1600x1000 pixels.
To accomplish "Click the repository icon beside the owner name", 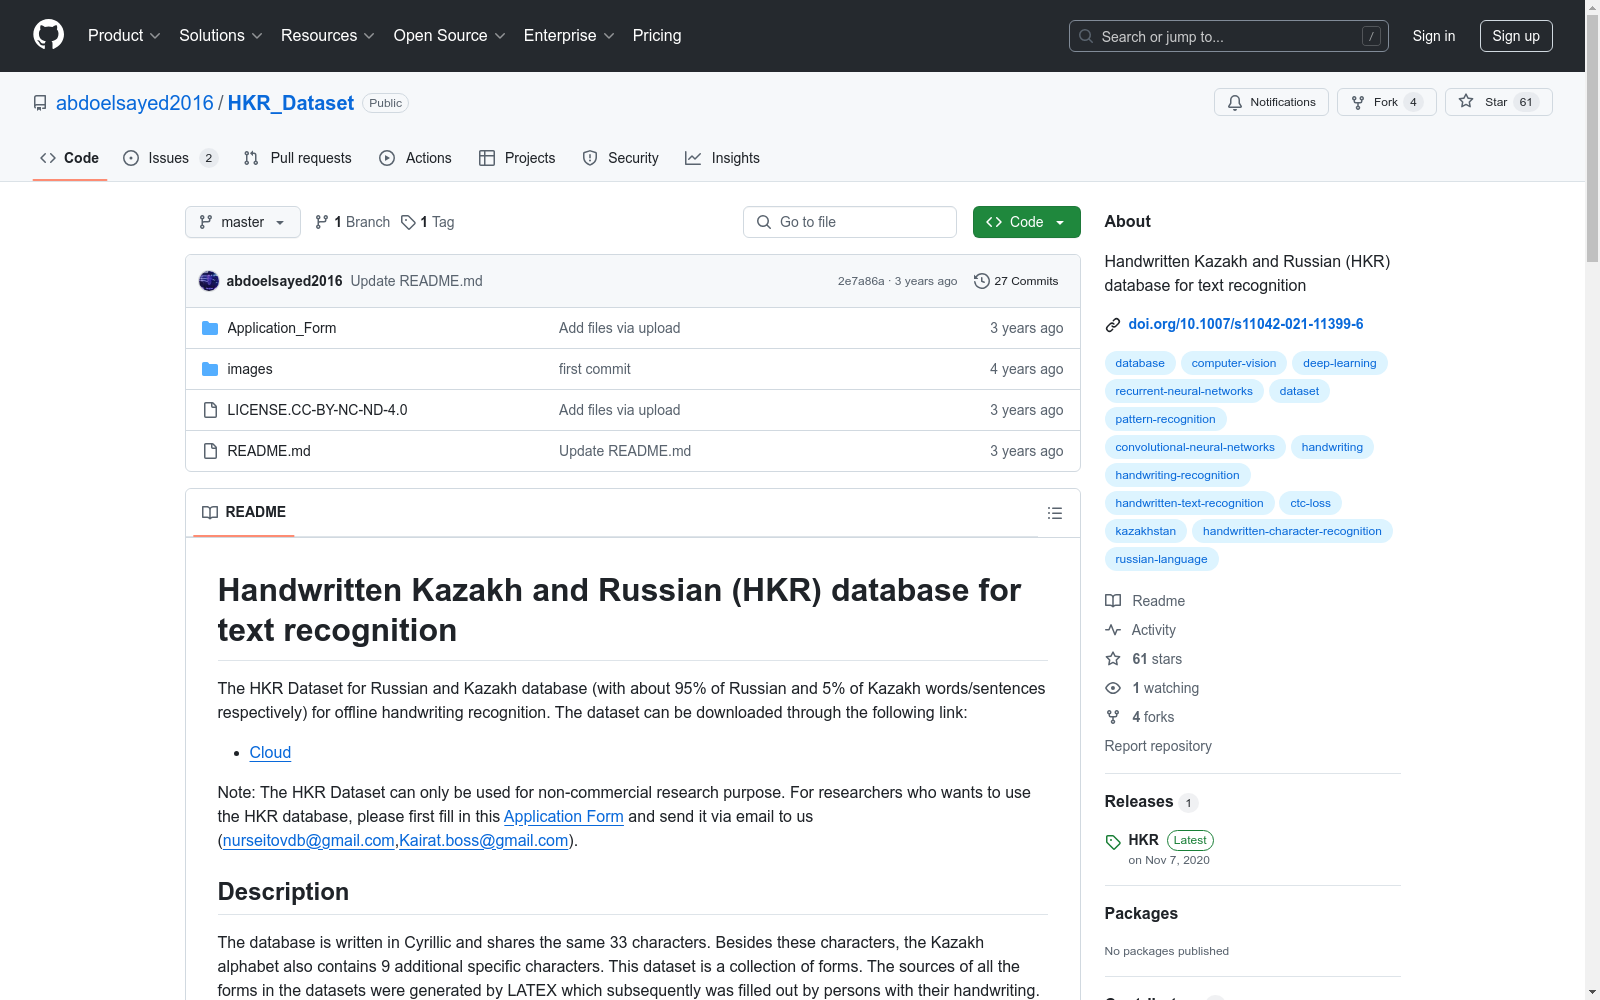I will tap(40, 103).
